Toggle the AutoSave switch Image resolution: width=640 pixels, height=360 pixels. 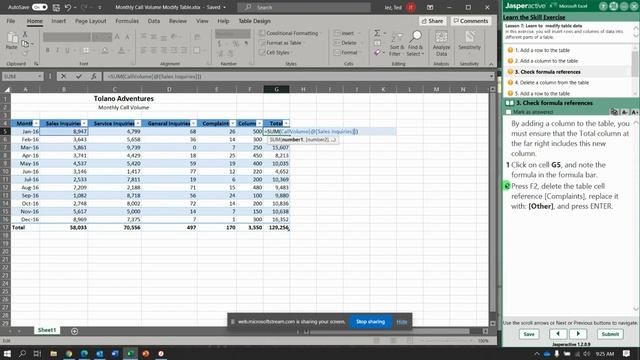pos(40,7)
